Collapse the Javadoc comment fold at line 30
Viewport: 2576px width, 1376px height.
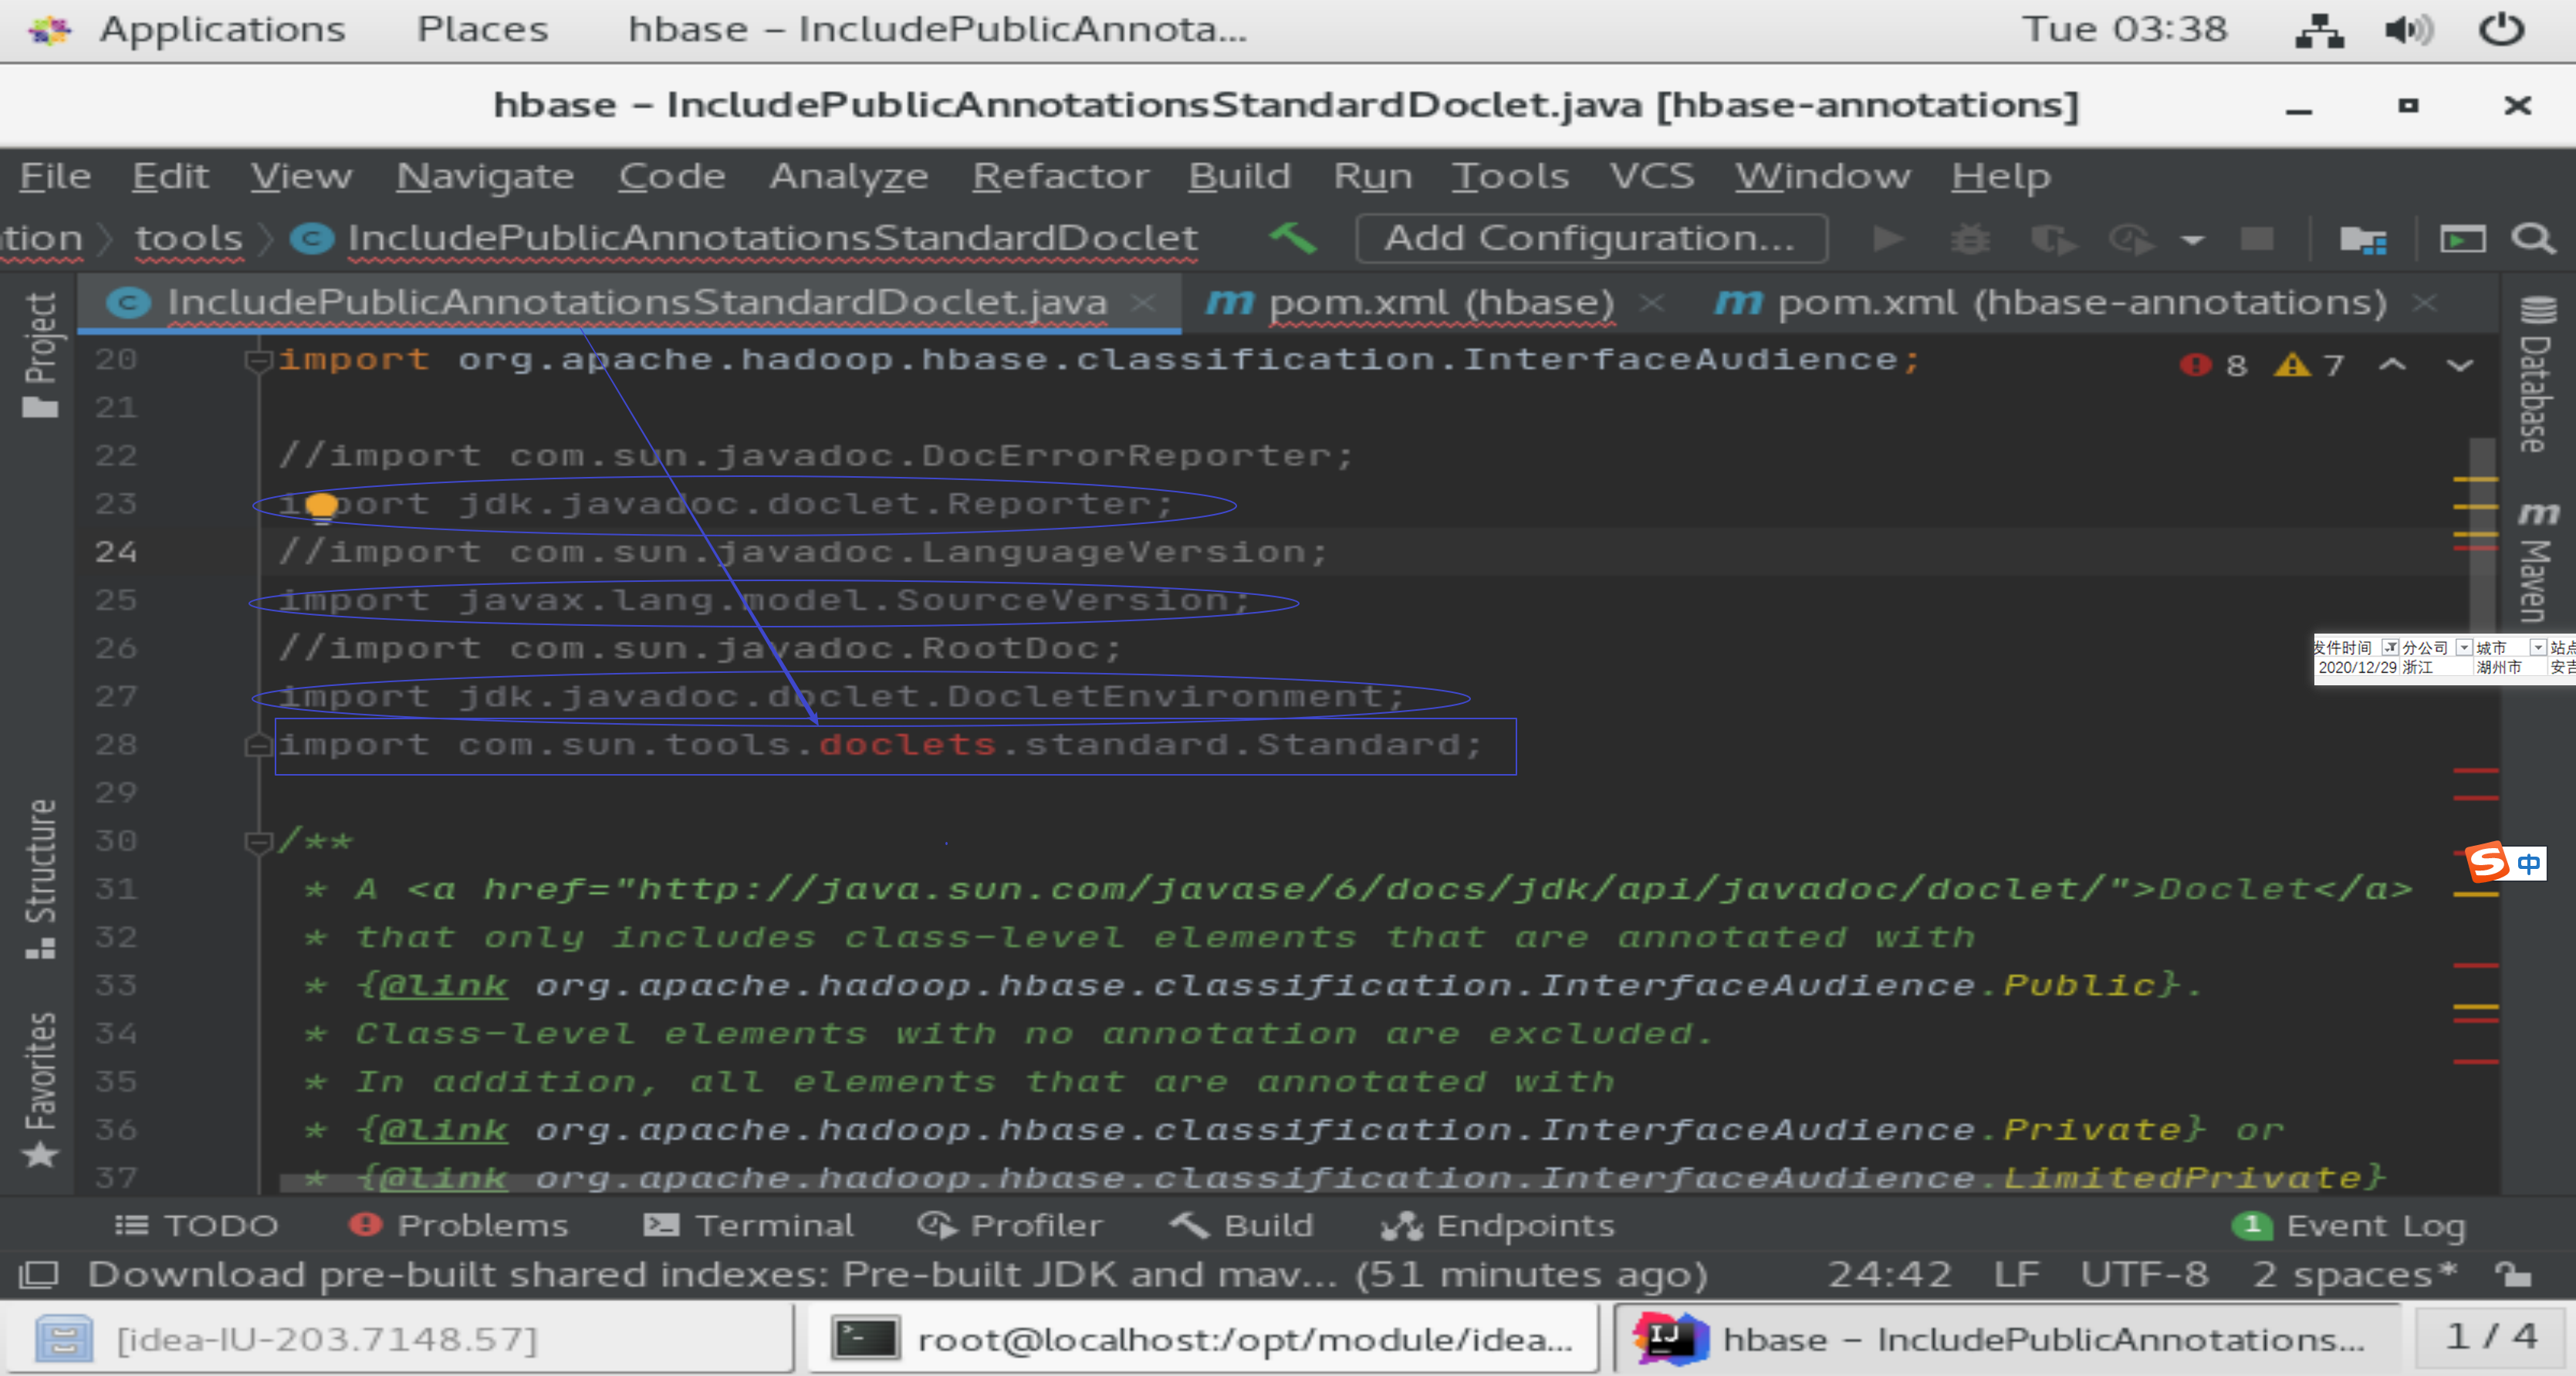pos(258,842)
